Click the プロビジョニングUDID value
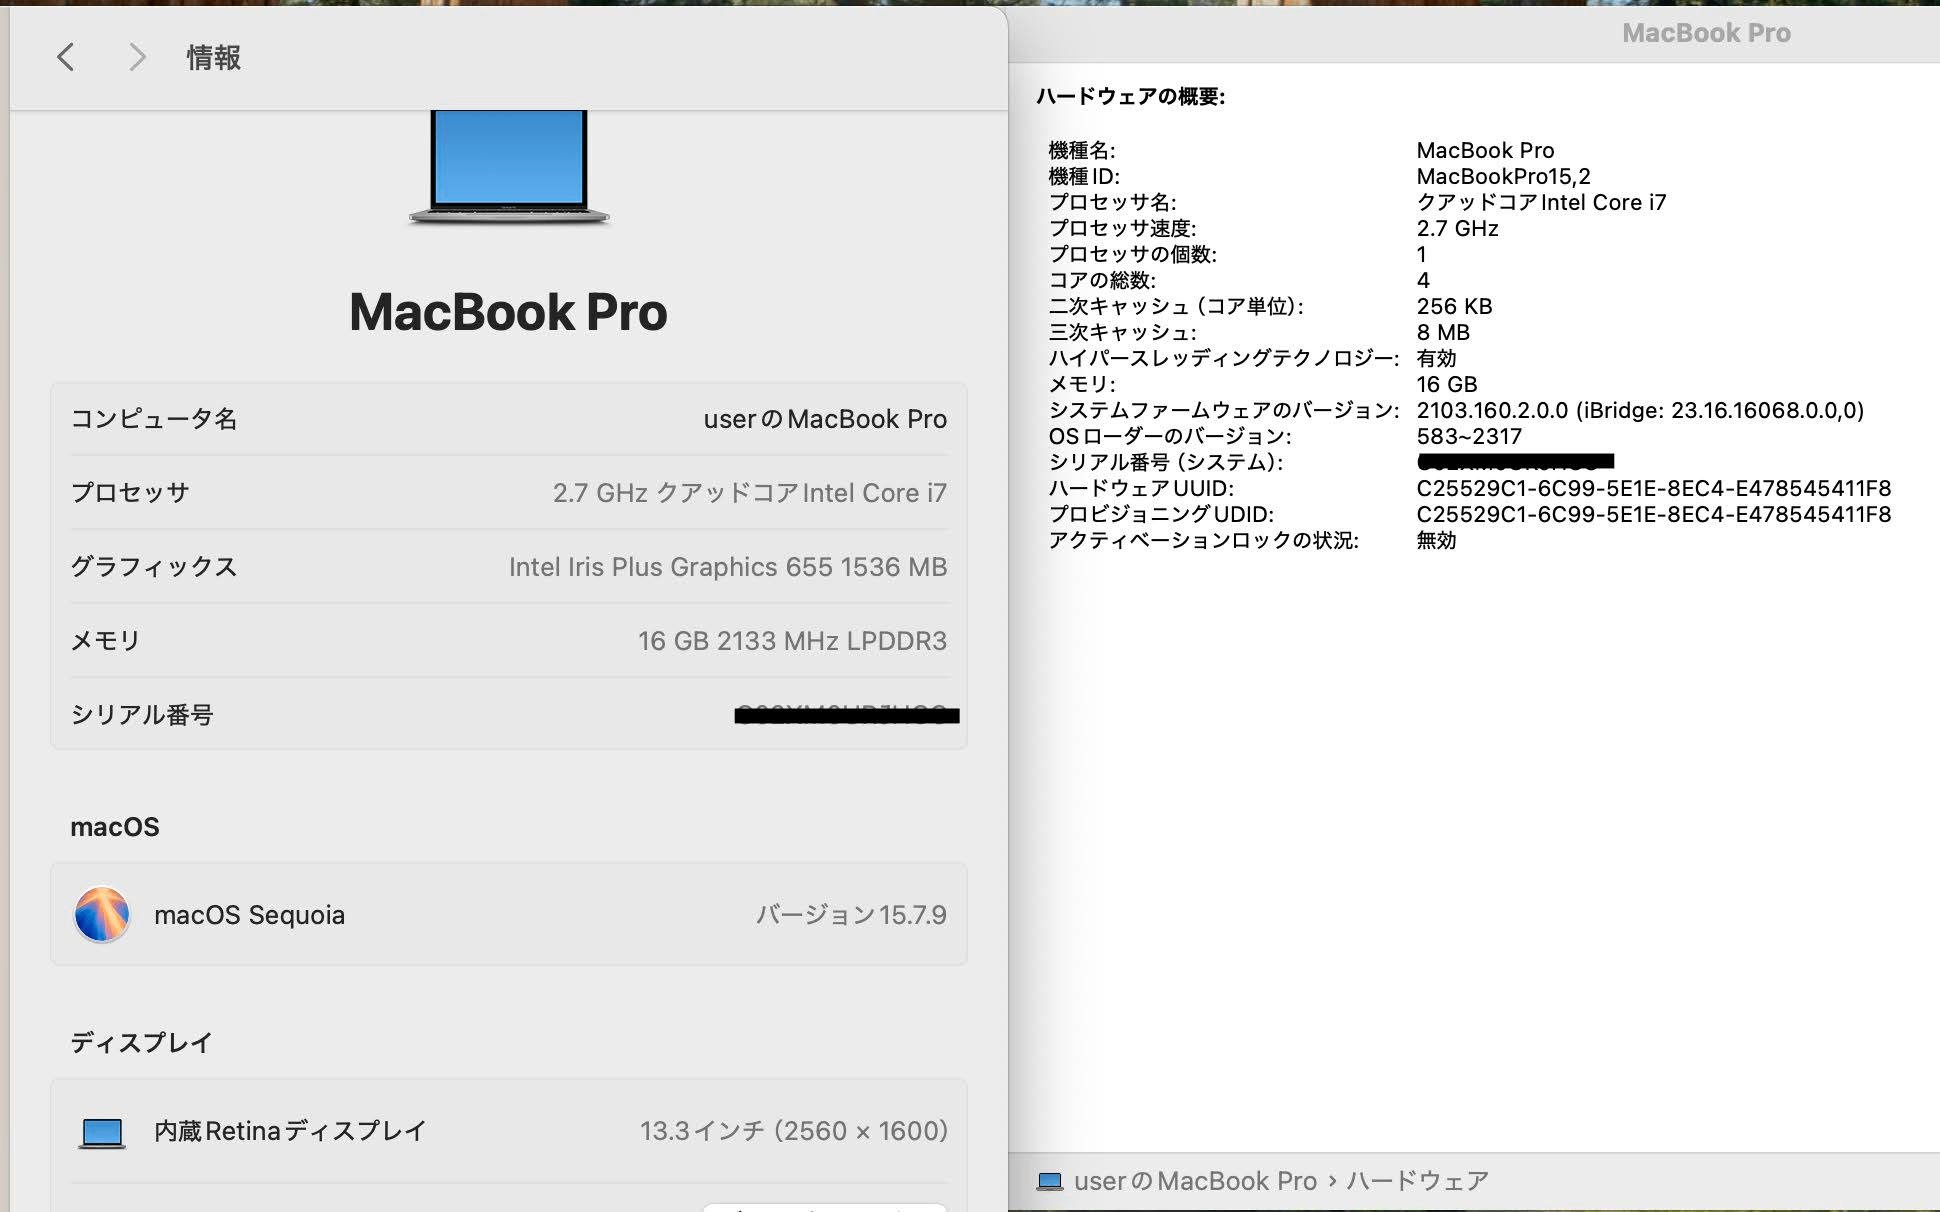Viewport: 1940px width, 1212px height. click(x=1654, y=514)
